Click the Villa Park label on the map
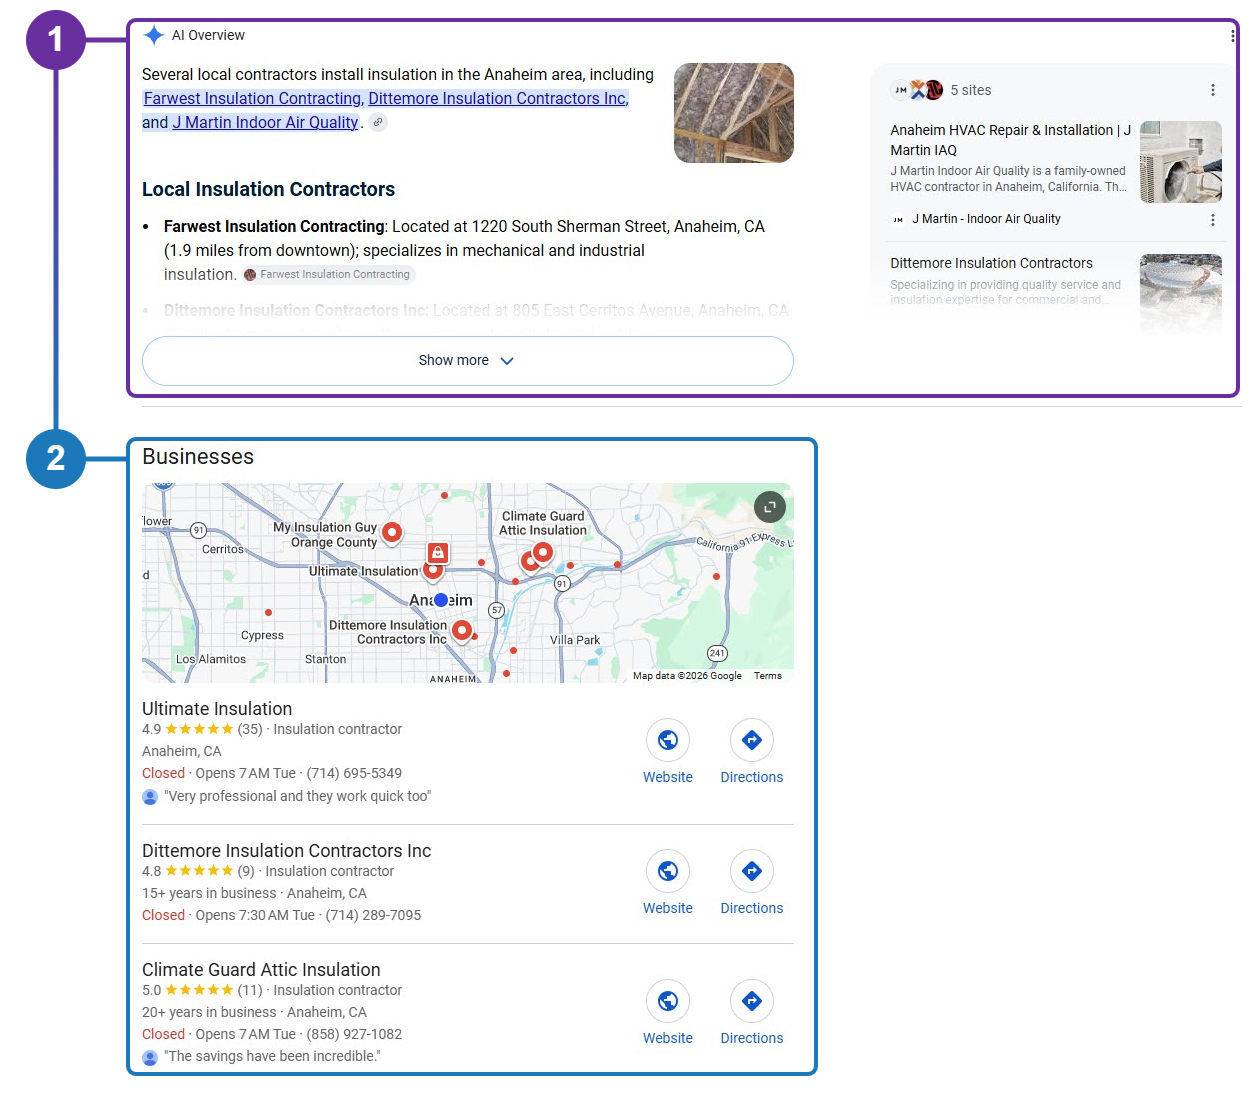 pyautogui.click(x=575, y=640)
